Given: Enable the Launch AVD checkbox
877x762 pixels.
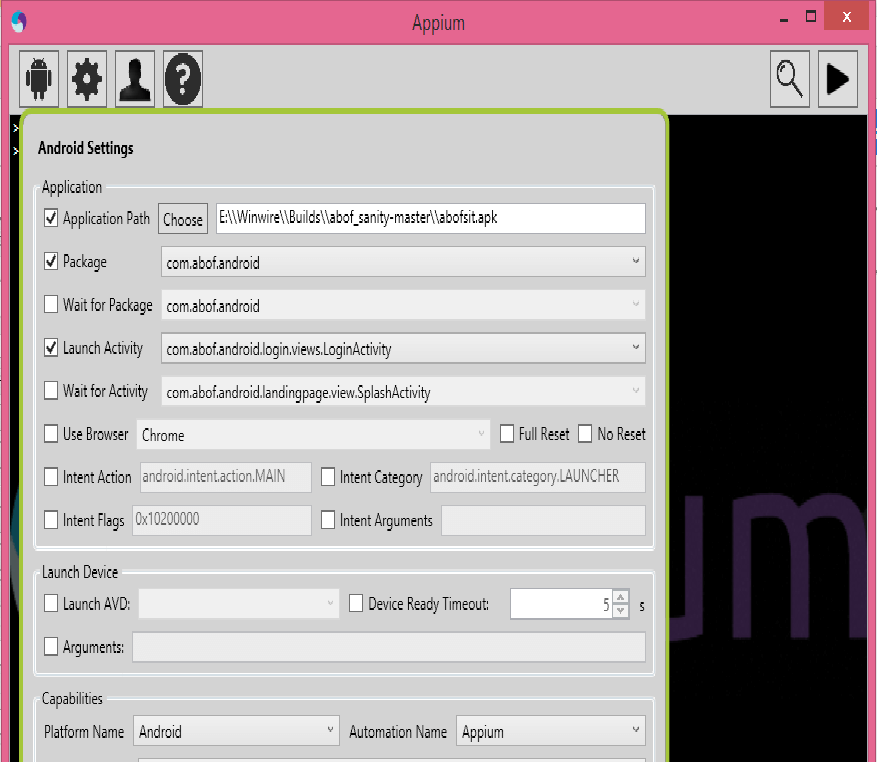Looking at the screenshot, I should 51,603.
